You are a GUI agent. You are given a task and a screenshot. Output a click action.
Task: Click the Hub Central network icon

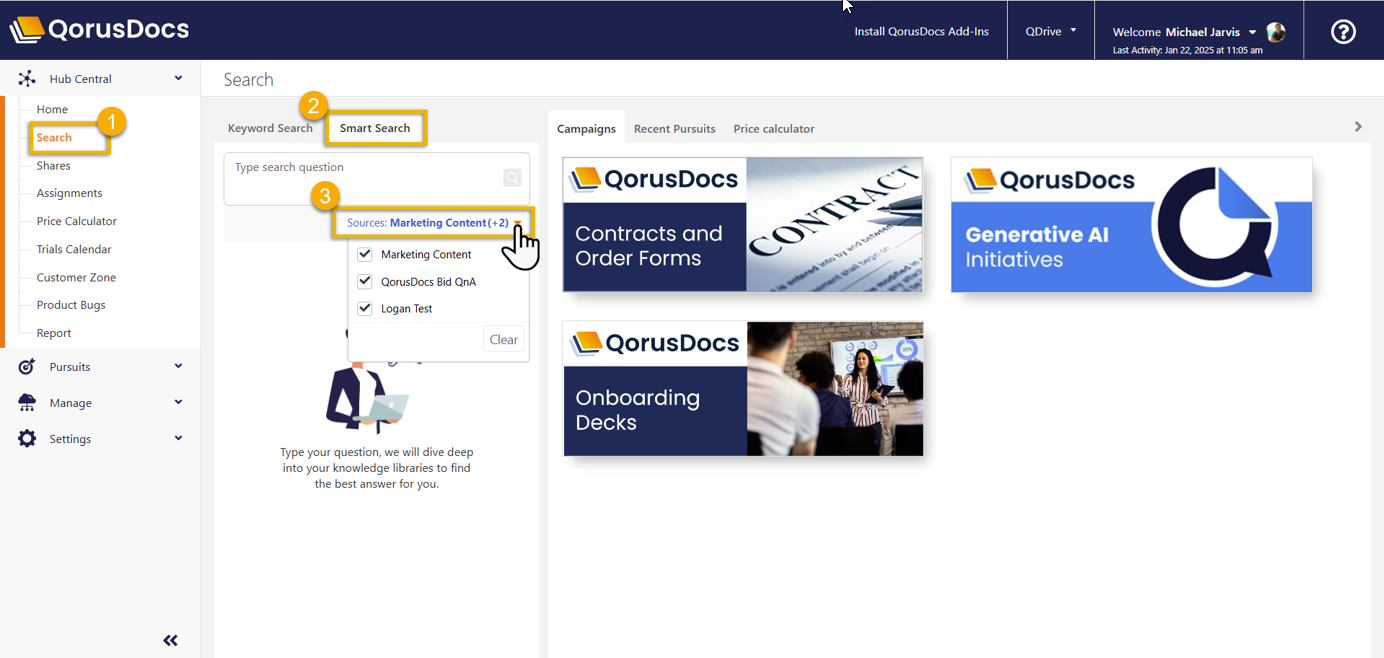point(27,79)
